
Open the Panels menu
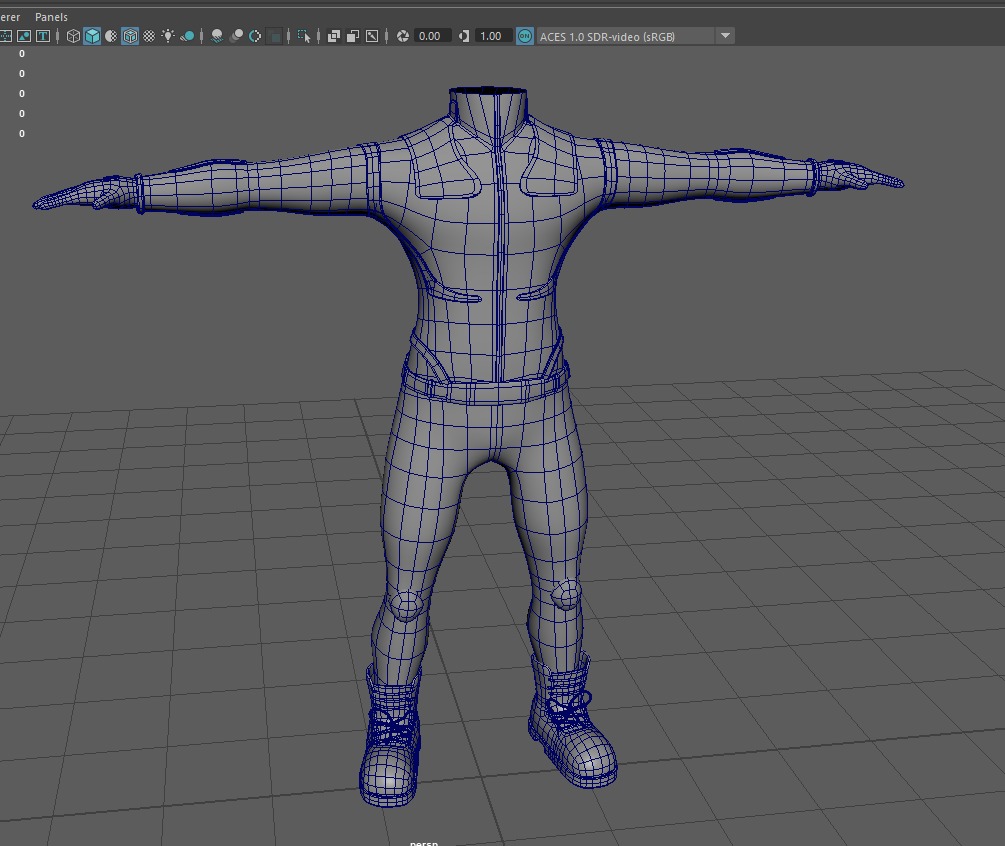[x=51, y=17]
